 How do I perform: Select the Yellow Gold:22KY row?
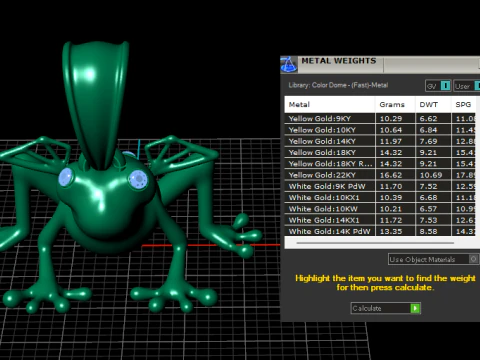point(380,175)
